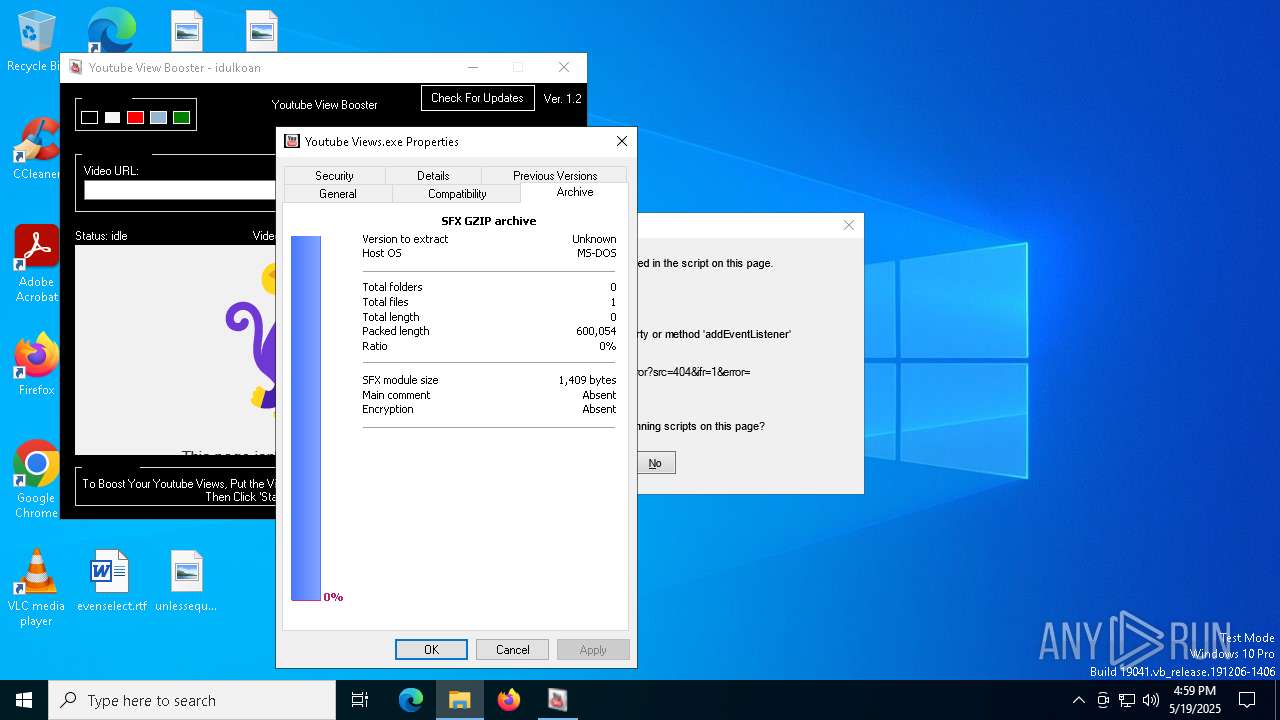This screenshot has height=720, width=1280.
Task: Open the Microsoft Edge desktop shortcut
Action: point(111,30)
